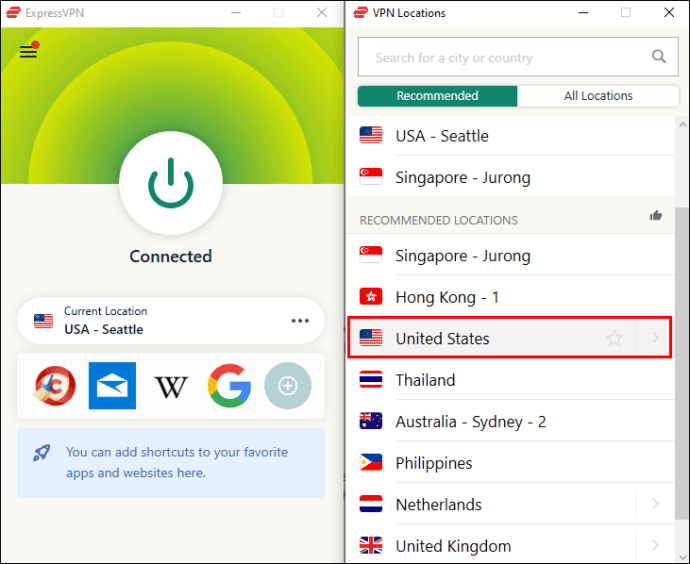Select Philippines location
Screen dimensions: 690x564
tap(510, 463)
